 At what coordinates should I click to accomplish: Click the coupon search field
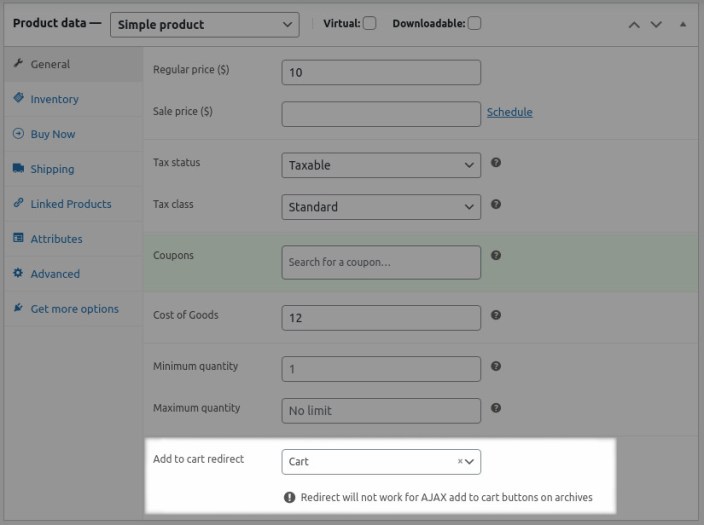(381, 262)
